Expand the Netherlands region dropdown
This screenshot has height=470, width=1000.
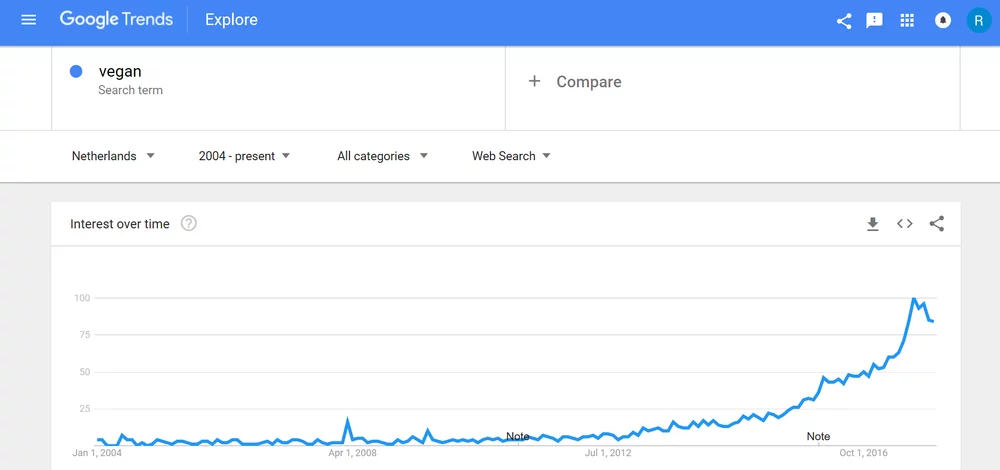point(113,156)
